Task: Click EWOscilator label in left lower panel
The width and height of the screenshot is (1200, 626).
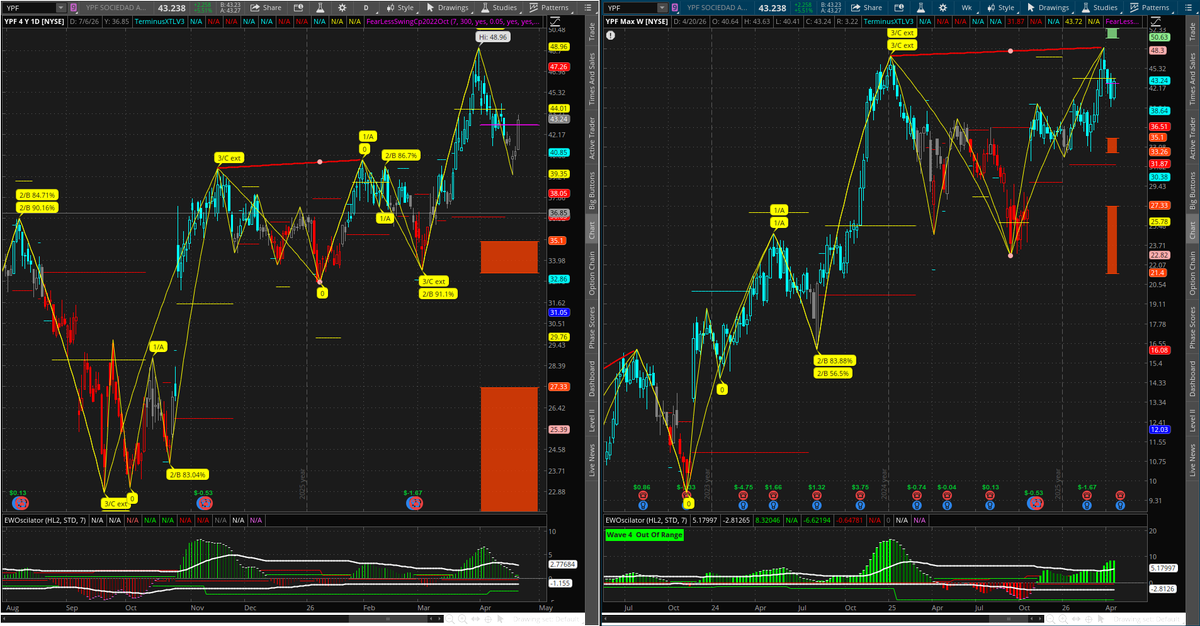Action: tap(46, 520)
